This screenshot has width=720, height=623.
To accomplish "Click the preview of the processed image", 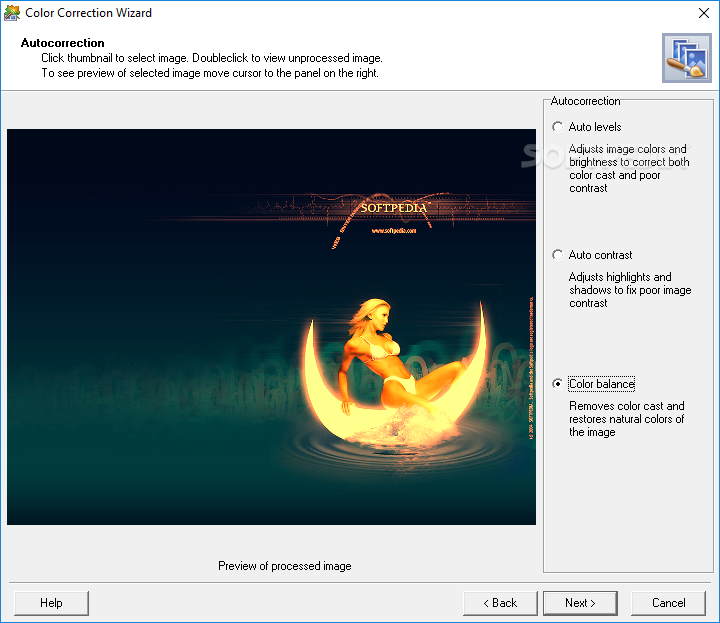I will coord(271,327).
